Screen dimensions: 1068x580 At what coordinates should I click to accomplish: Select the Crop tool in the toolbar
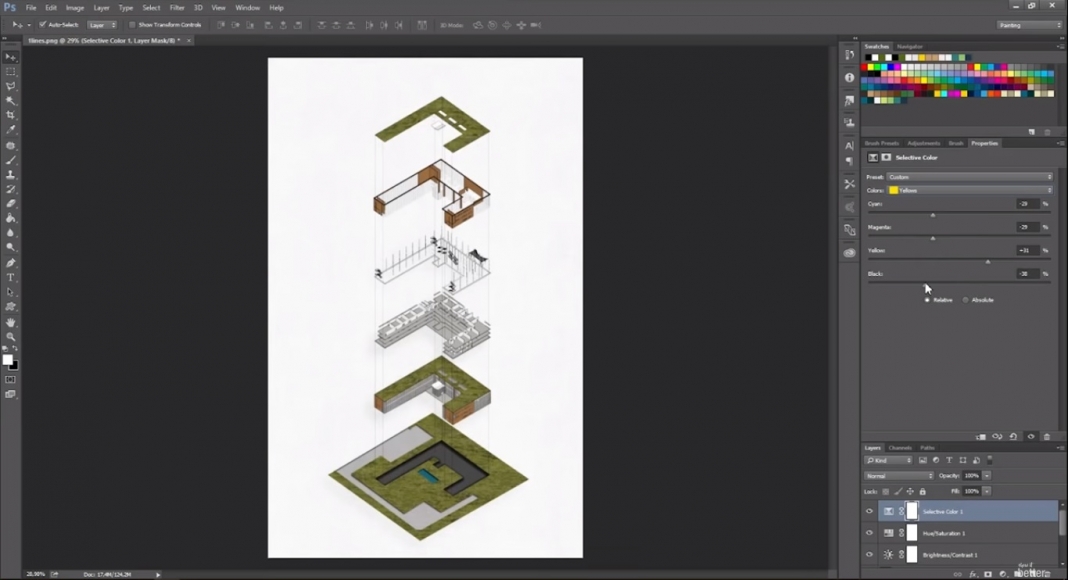click(x=11, y=116)
